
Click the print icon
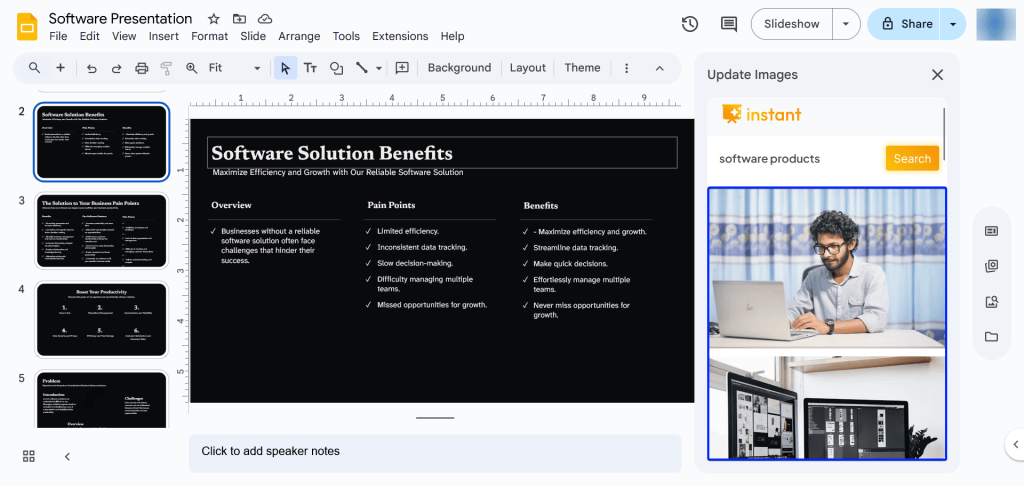pyautogui.click(x=141, y=68)
